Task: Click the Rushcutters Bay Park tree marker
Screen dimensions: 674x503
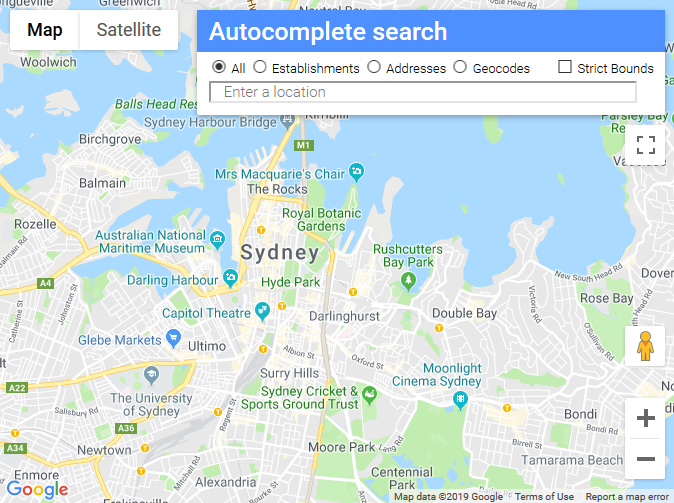Action: [408, 282]
